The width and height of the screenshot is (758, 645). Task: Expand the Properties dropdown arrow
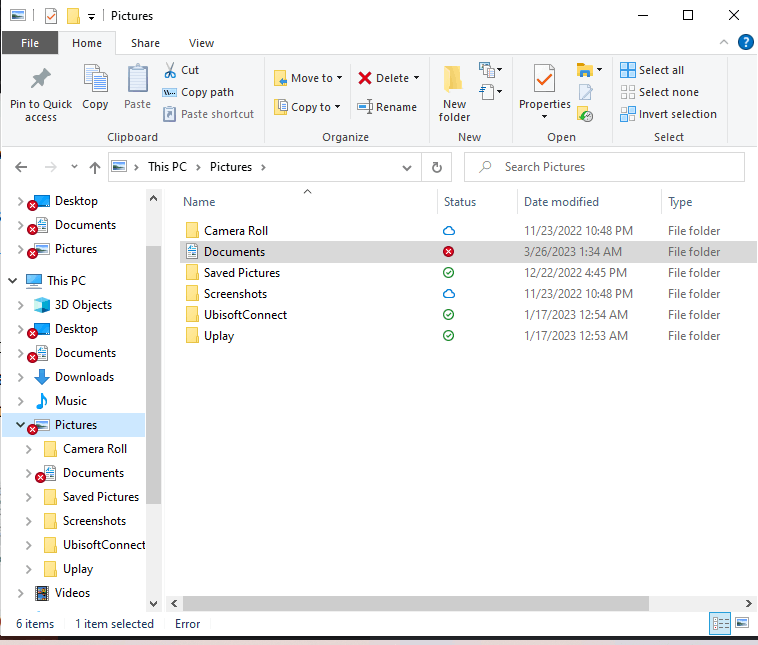544,117
